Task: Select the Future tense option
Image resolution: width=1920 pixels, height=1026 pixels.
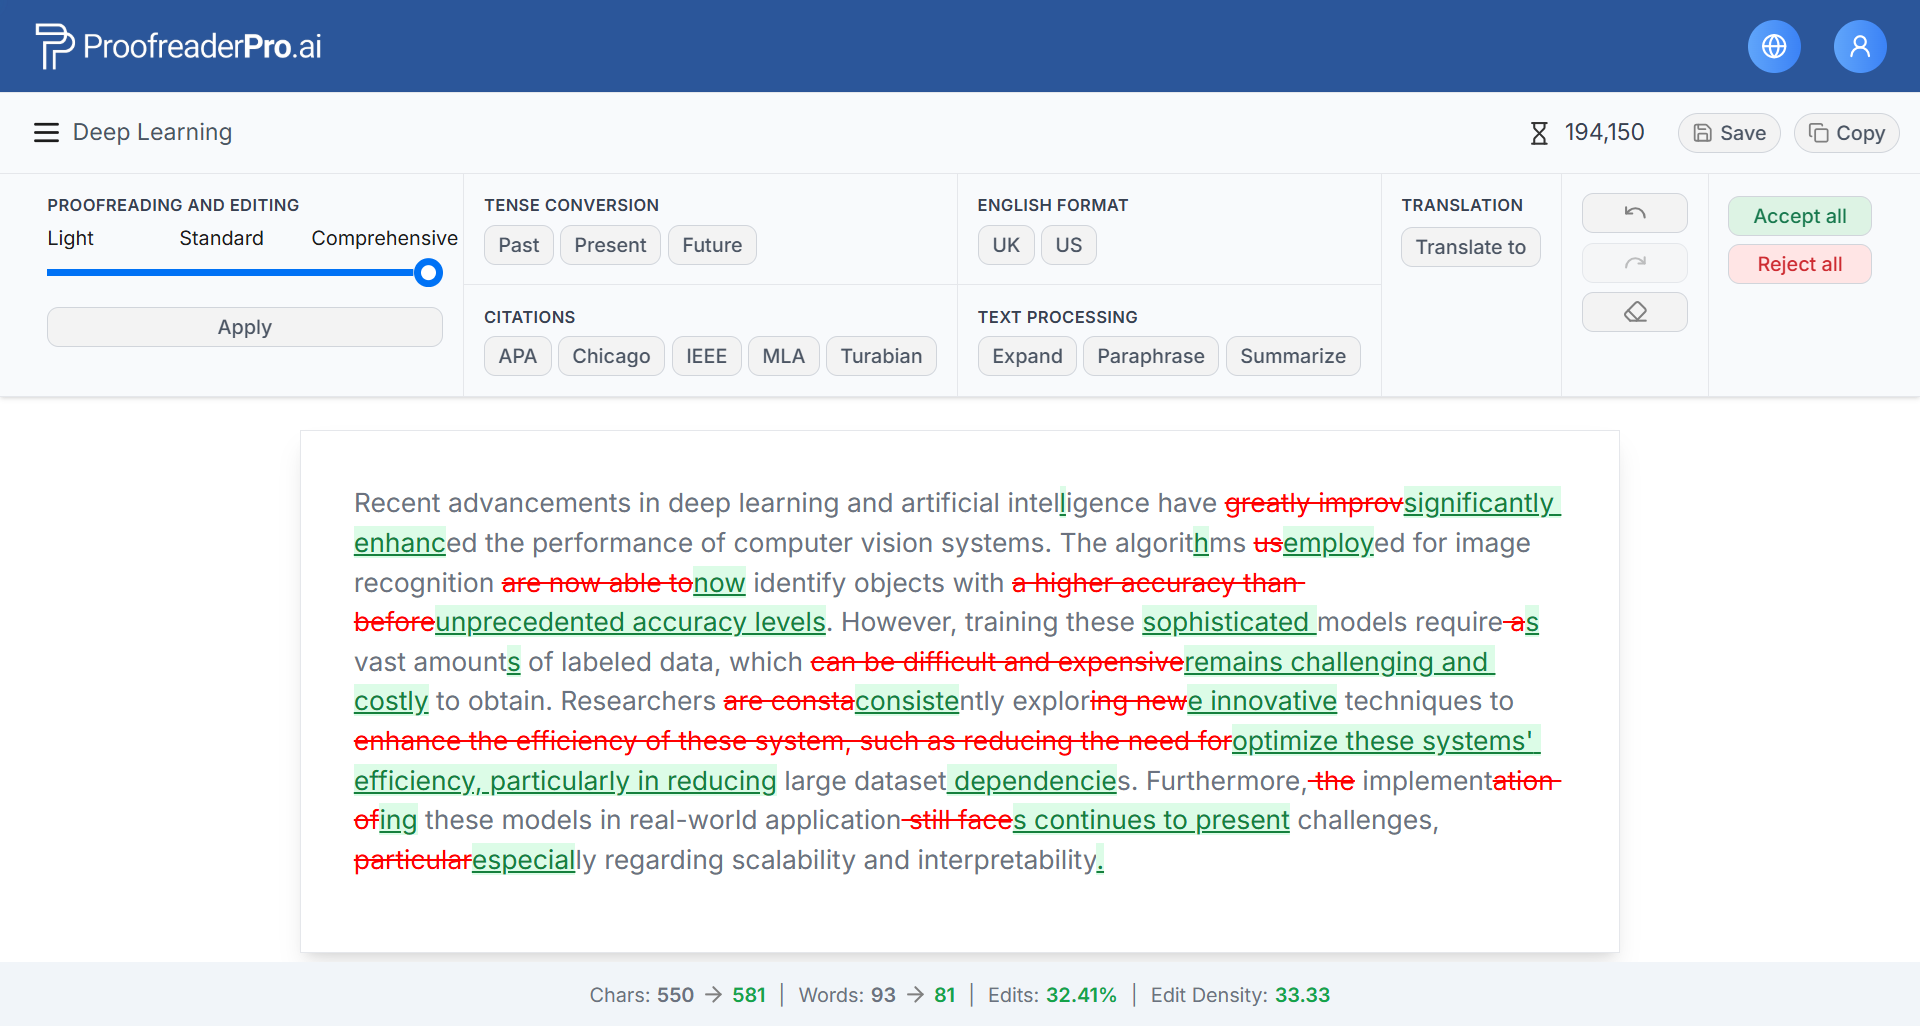Action: pos(711,245)
